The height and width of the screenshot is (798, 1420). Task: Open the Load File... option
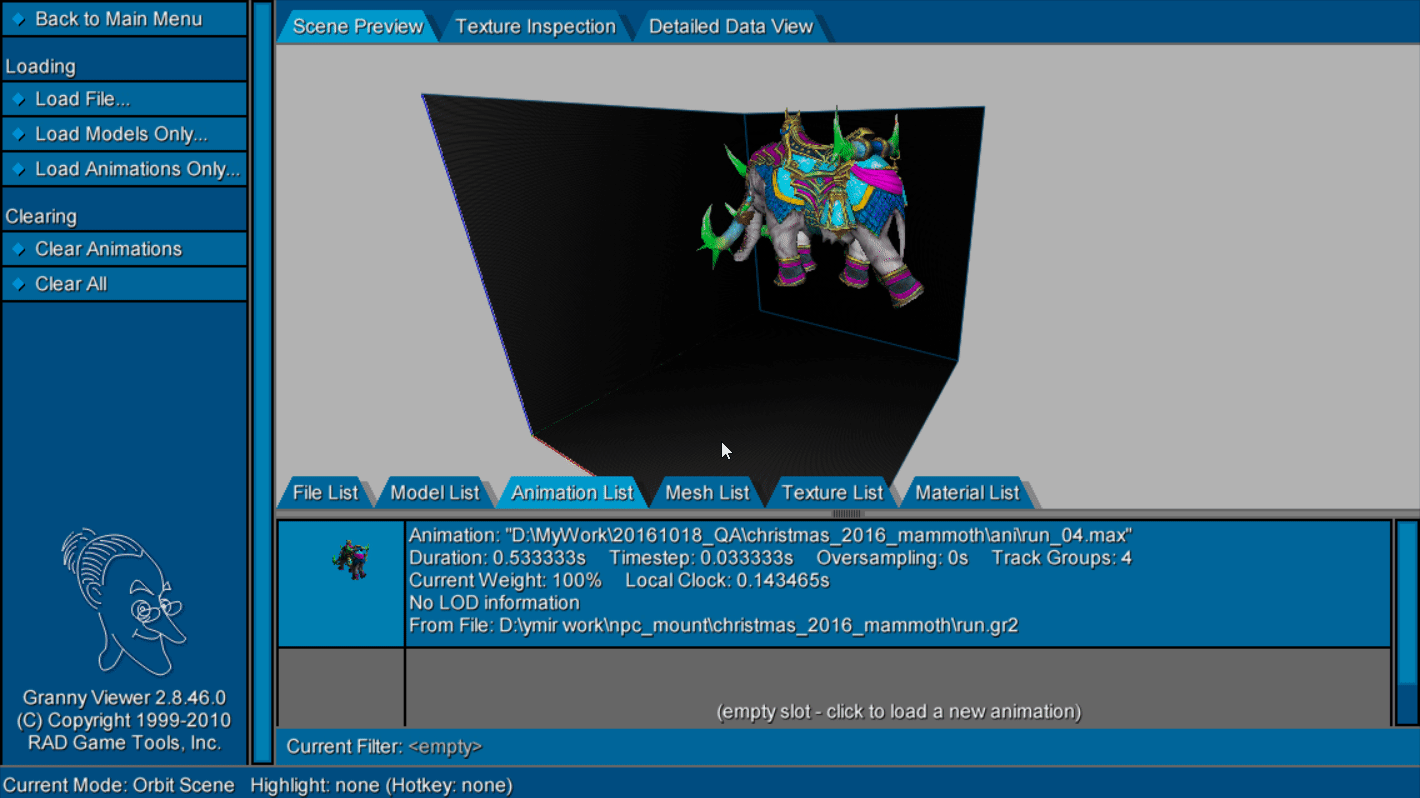[124, 99]
